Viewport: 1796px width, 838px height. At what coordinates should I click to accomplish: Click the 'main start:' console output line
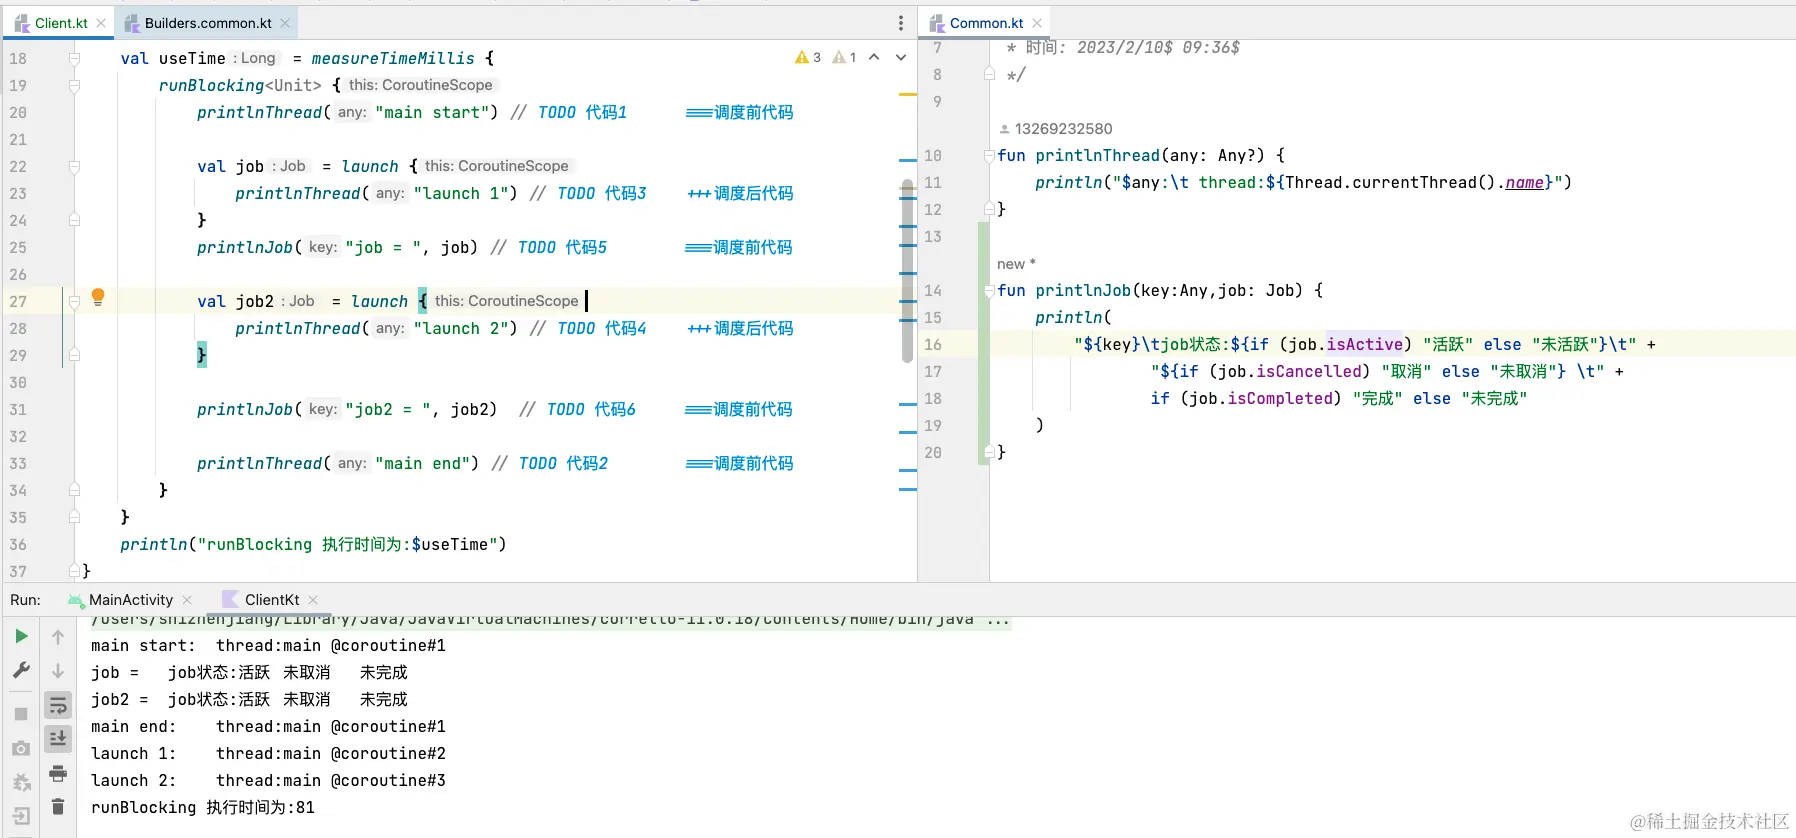(x=268, y=646)
